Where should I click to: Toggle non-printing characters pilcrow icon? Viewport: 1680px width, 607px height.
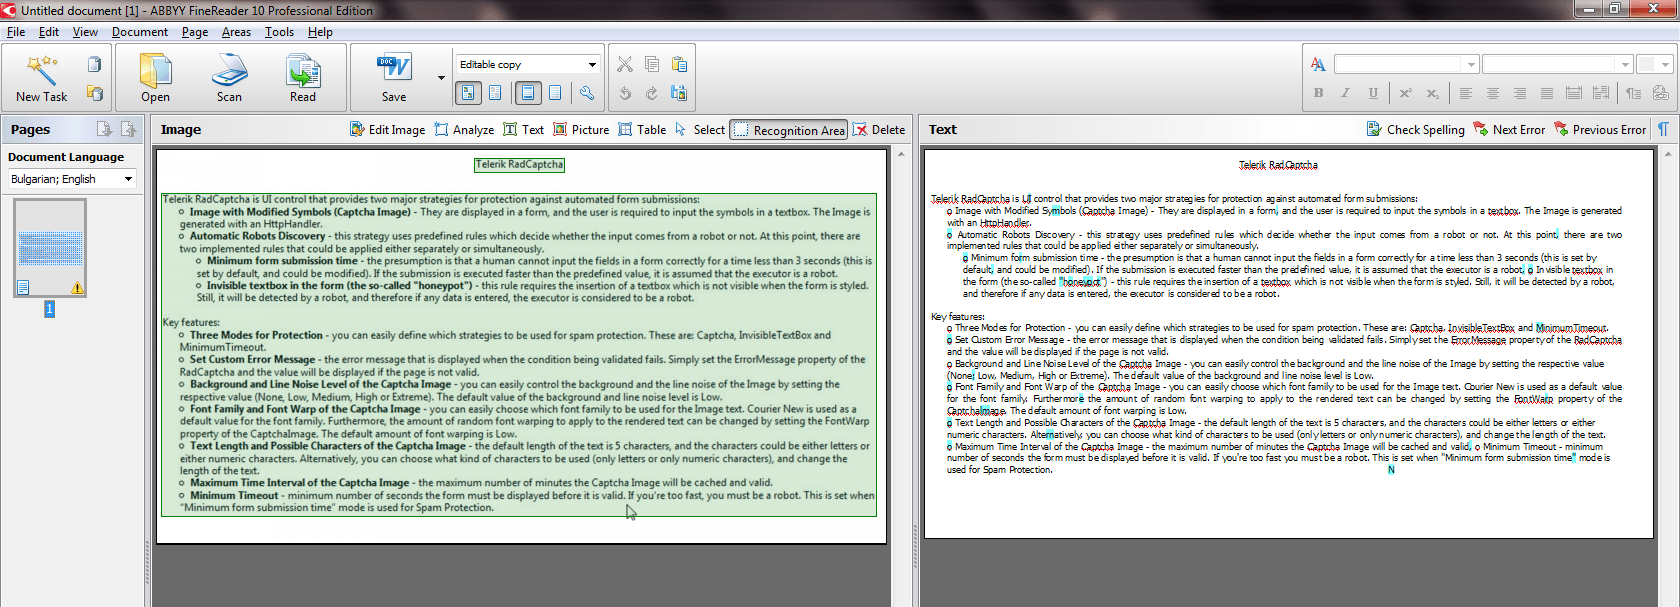tap(1663, 130)
